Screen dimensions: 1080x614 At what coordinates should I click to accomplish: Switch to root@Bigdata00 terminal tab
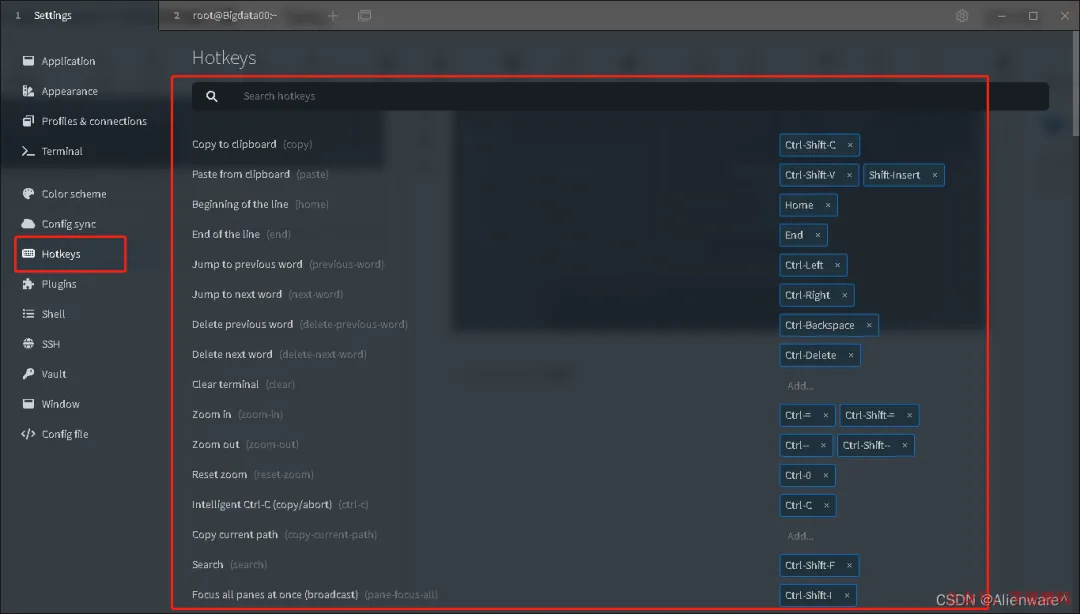coord(234,15)
